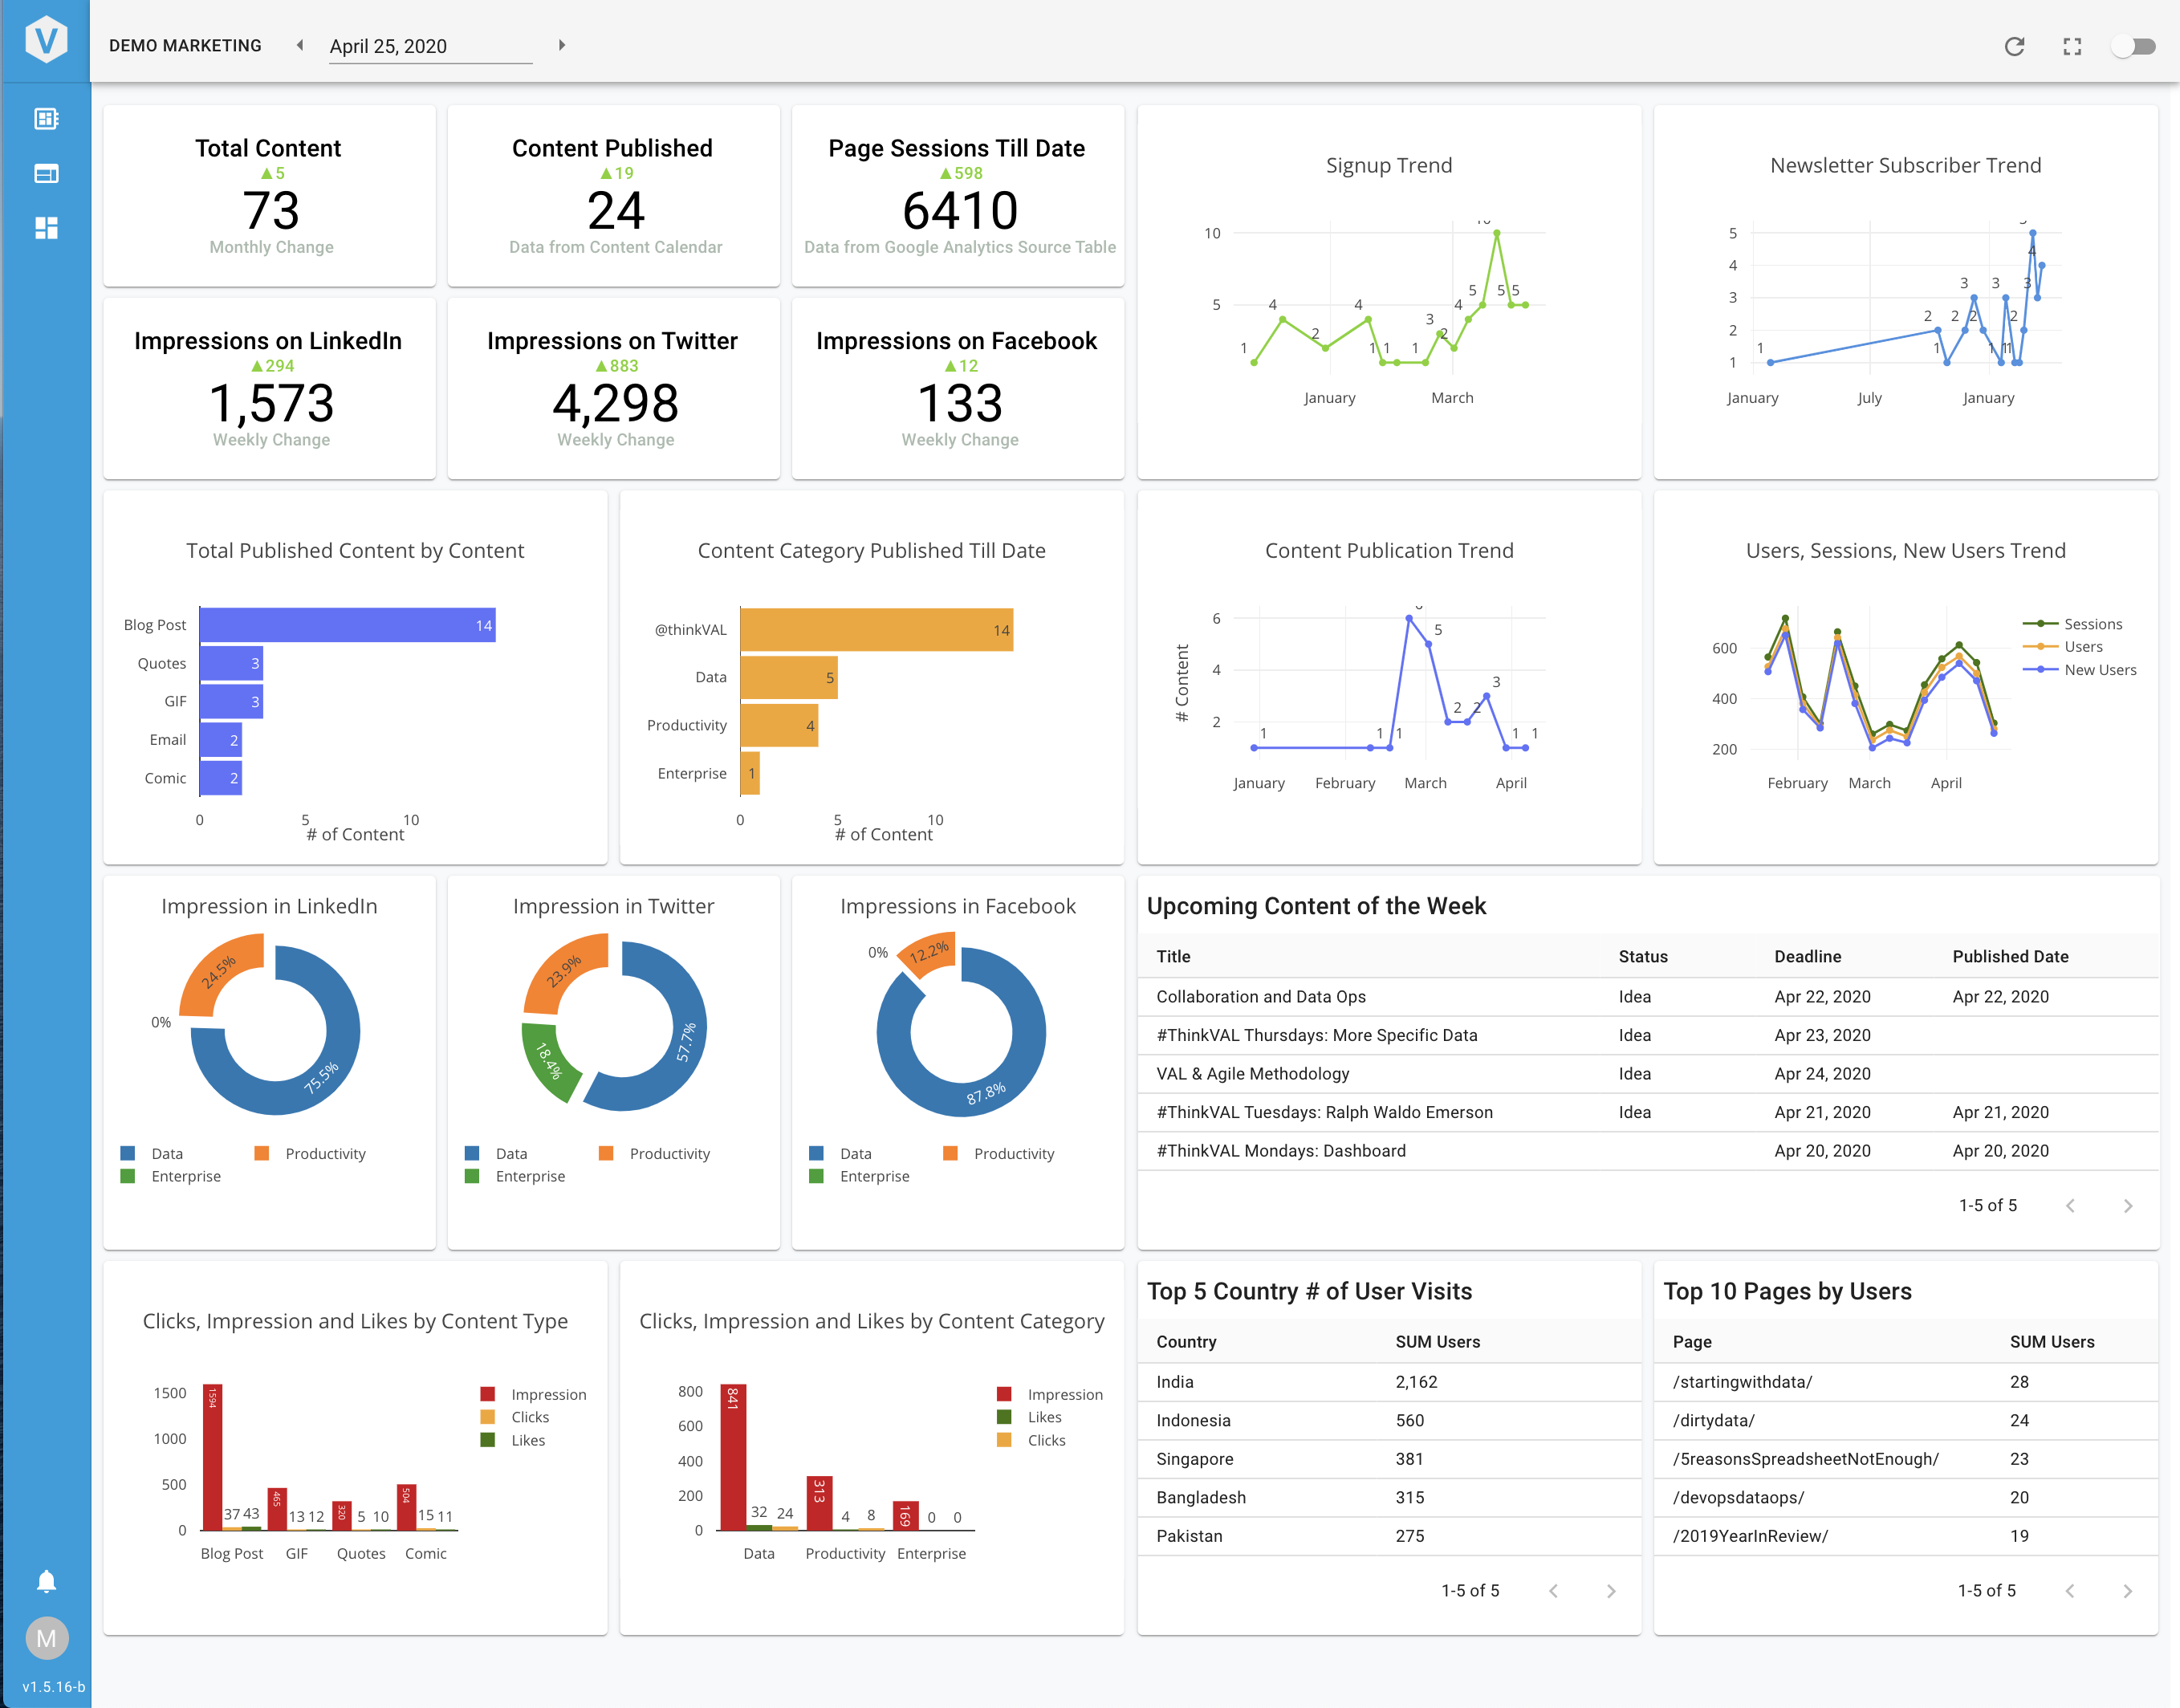The width and height of the screenshot is (2180, 1708).
Task: Open the table view sidebar icon
Action: (46, 174)
